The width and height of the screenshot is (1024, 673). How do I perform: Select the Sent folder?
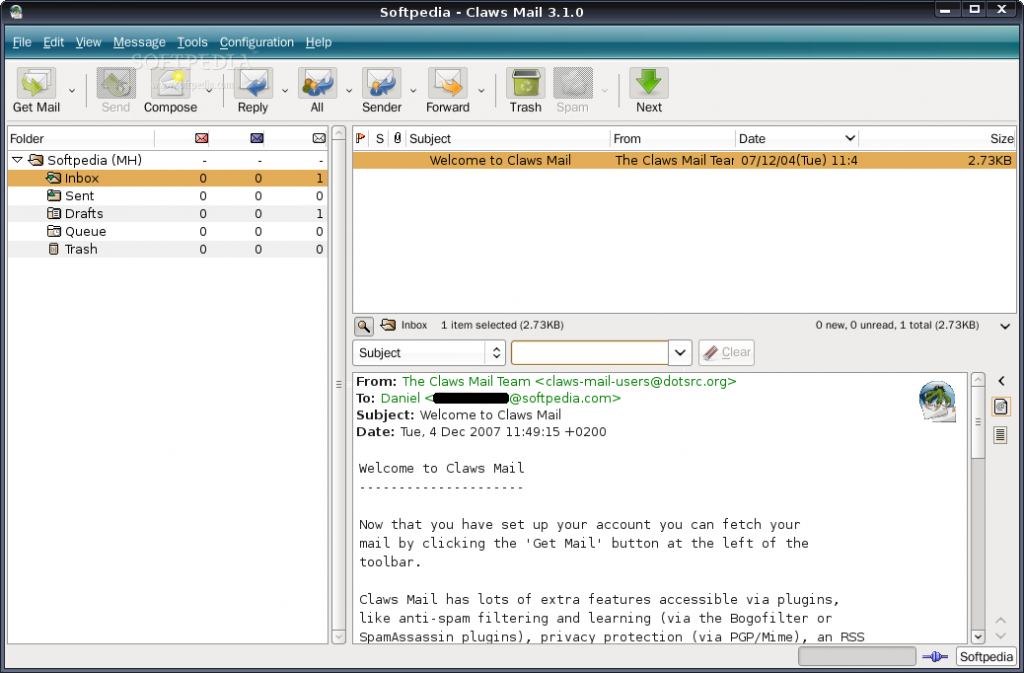pos(167,196)
